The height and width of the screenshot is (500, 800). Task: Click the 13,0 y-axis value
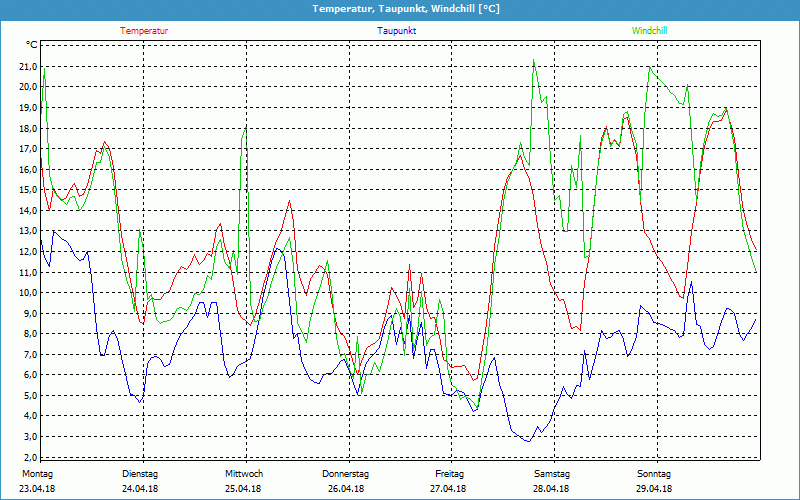click(x=29, y=231)
